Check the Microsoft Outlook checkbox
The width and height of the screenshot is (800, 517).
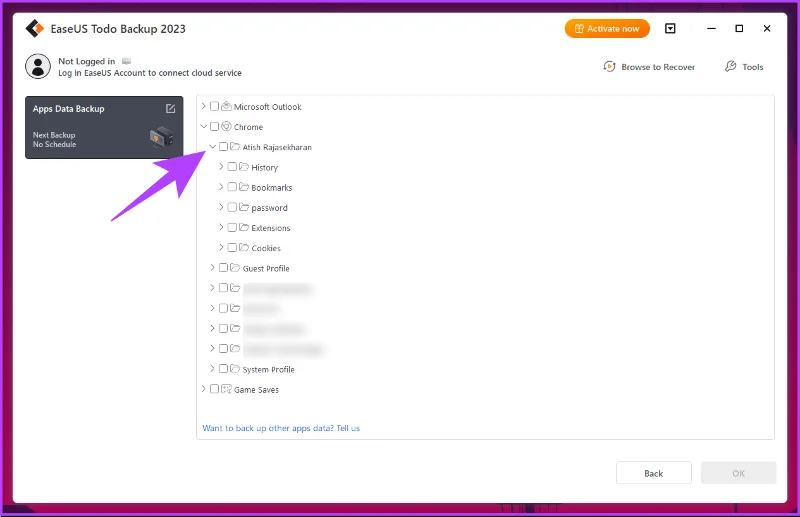(x=214, y=106)
